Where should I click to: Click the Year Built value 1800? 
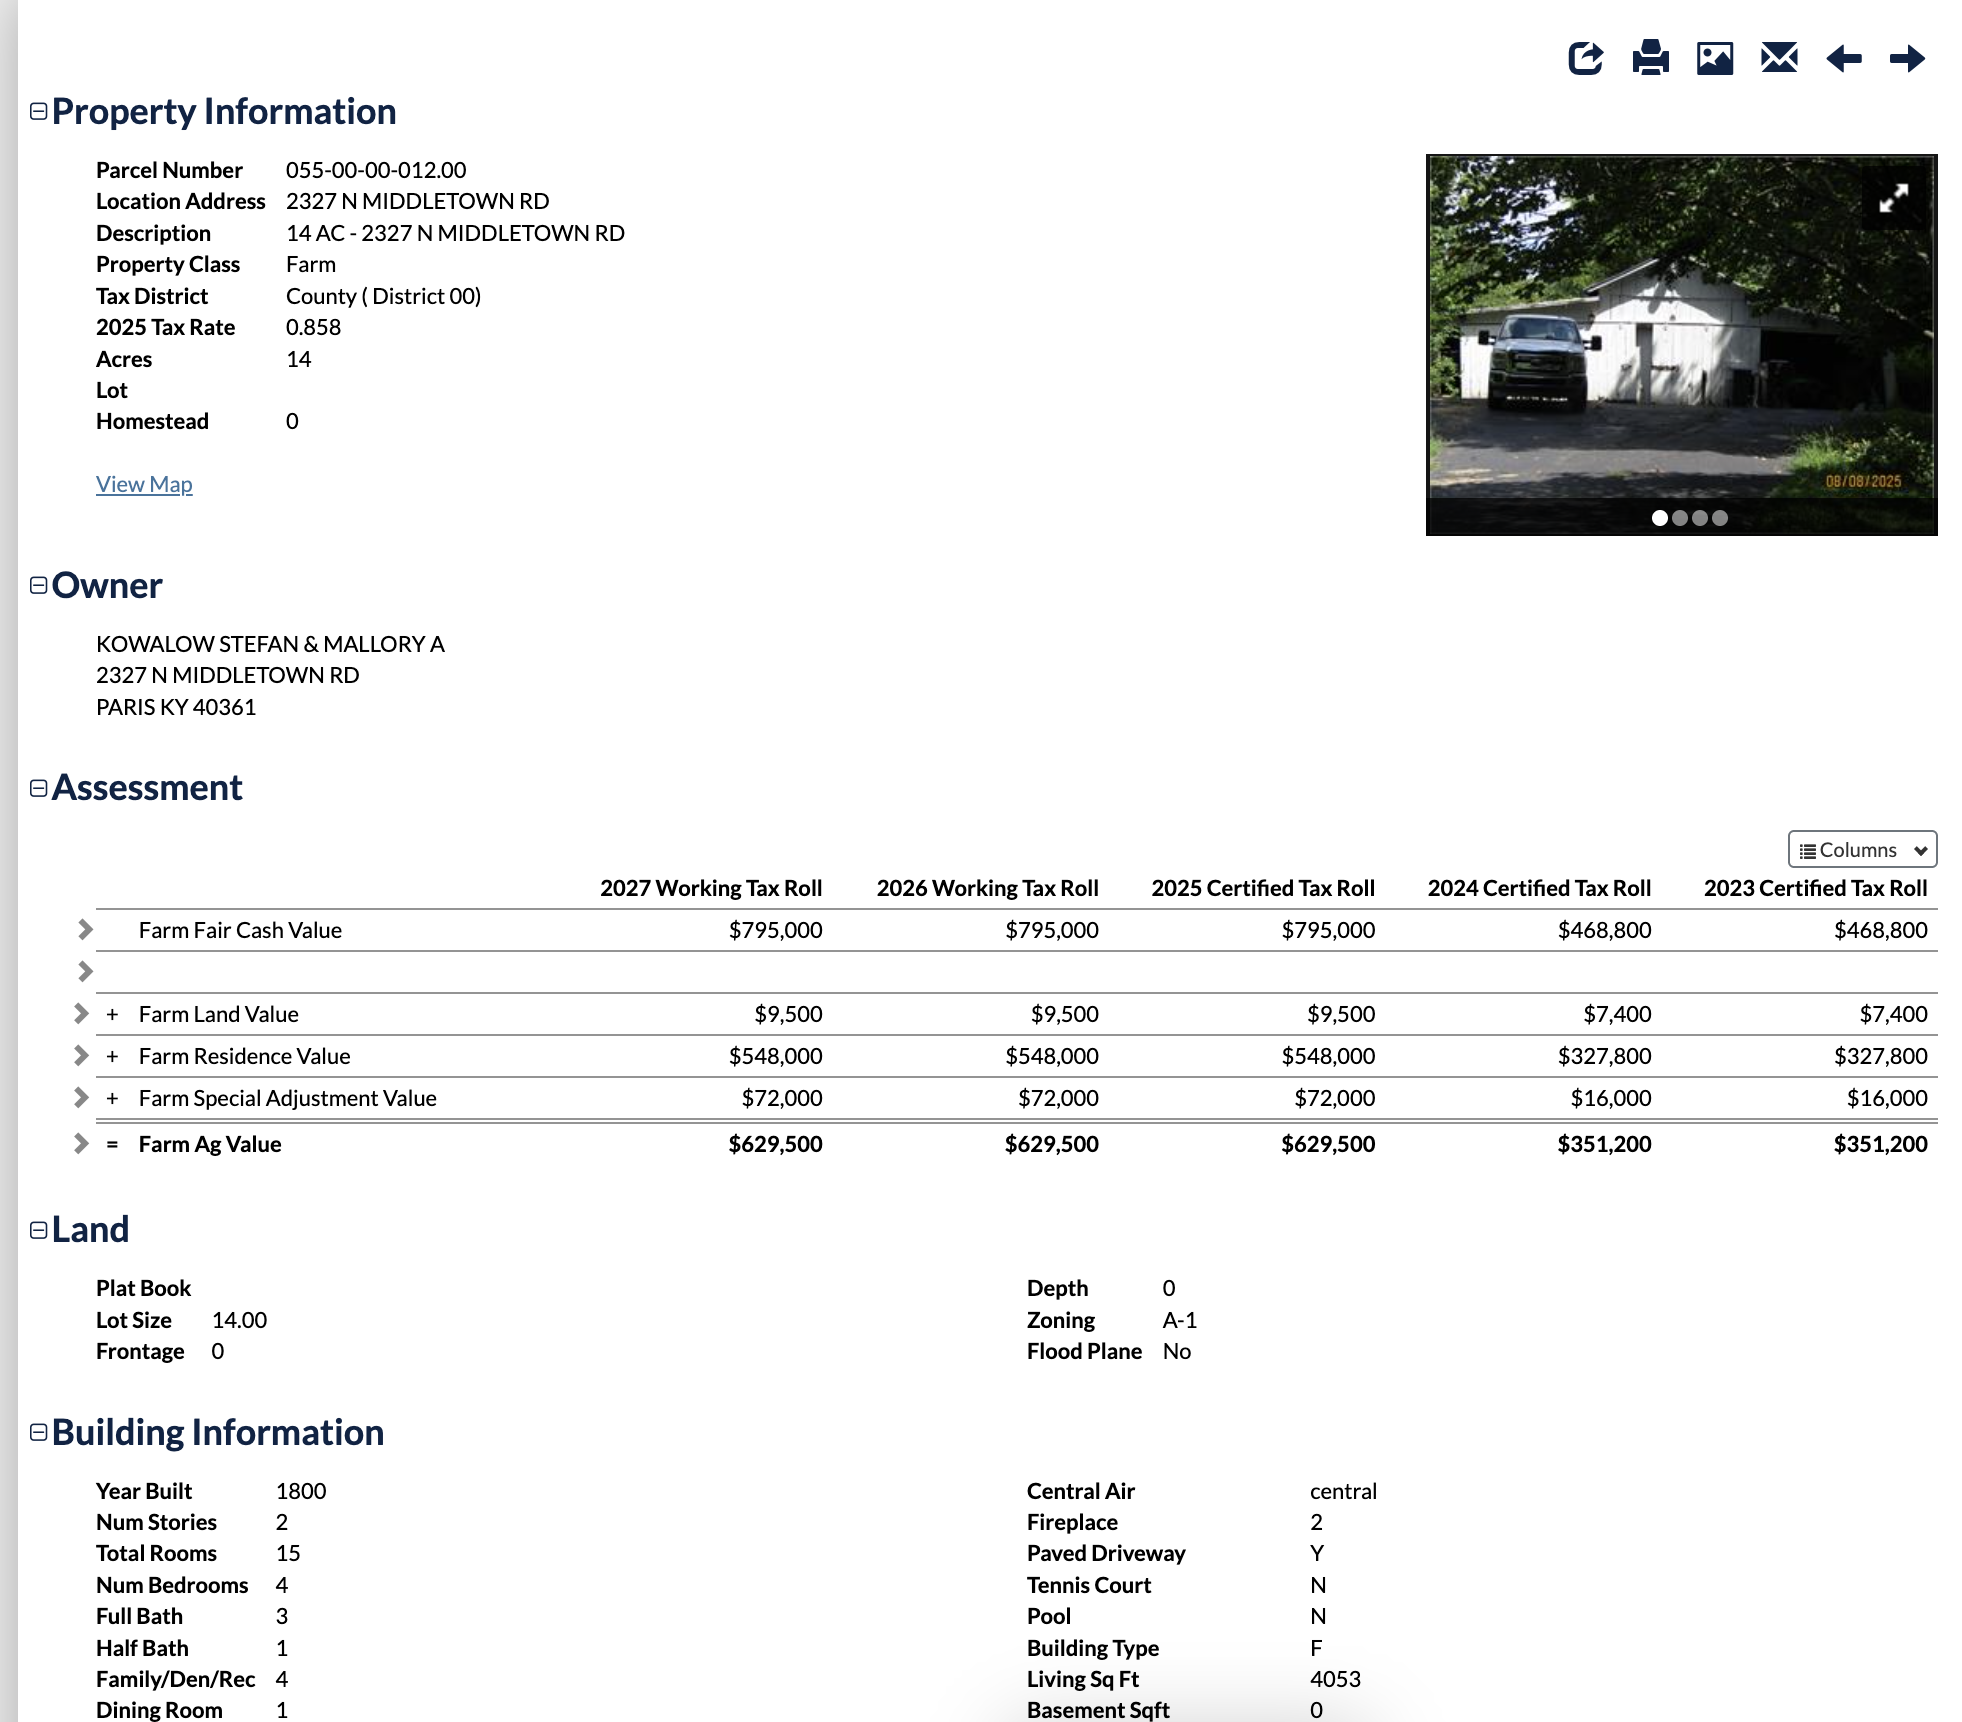click(x=301, y=1491)
